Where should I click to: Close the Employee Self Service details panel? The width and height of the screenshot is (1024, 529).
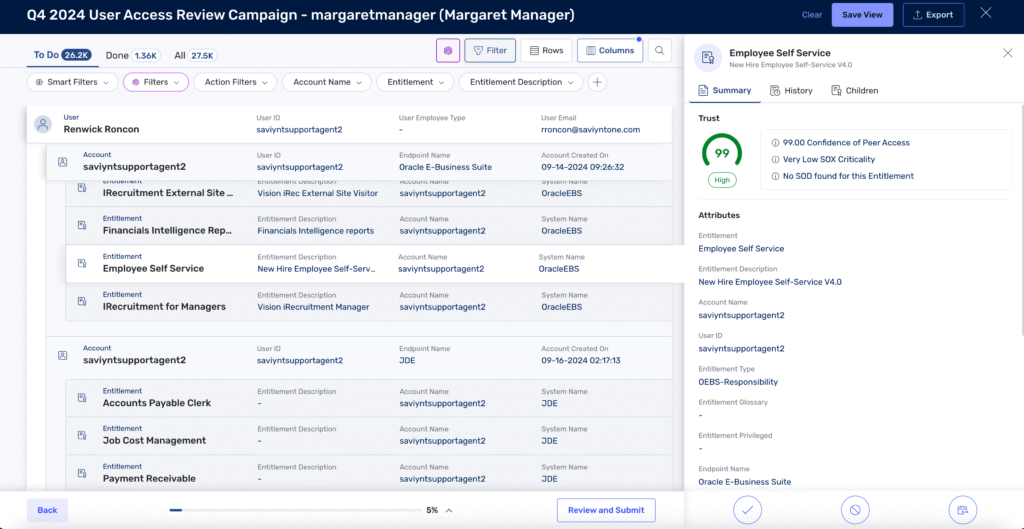click(x=1007, y=53)
